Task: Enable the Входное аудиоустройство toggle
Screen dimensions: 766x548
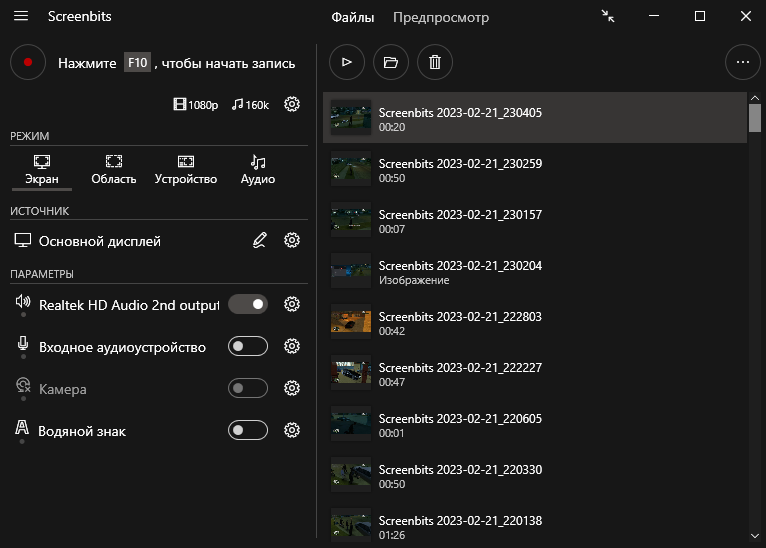Action: coord(248,346)
